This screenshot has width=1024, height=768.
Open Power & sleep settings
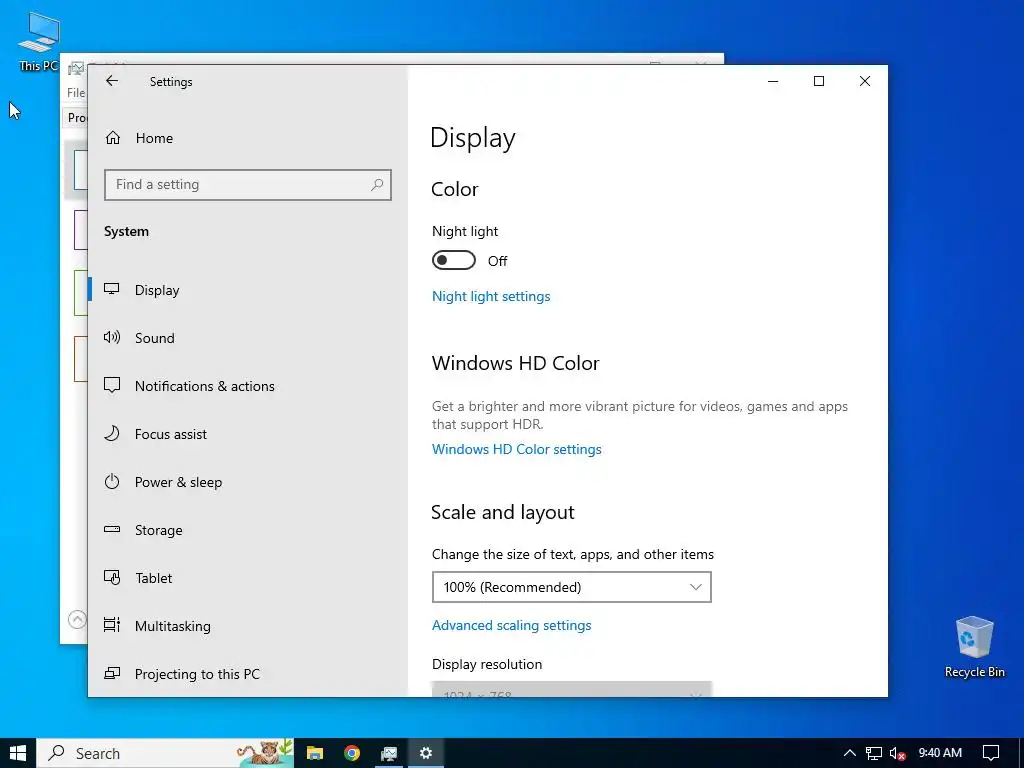coord(248,482)
